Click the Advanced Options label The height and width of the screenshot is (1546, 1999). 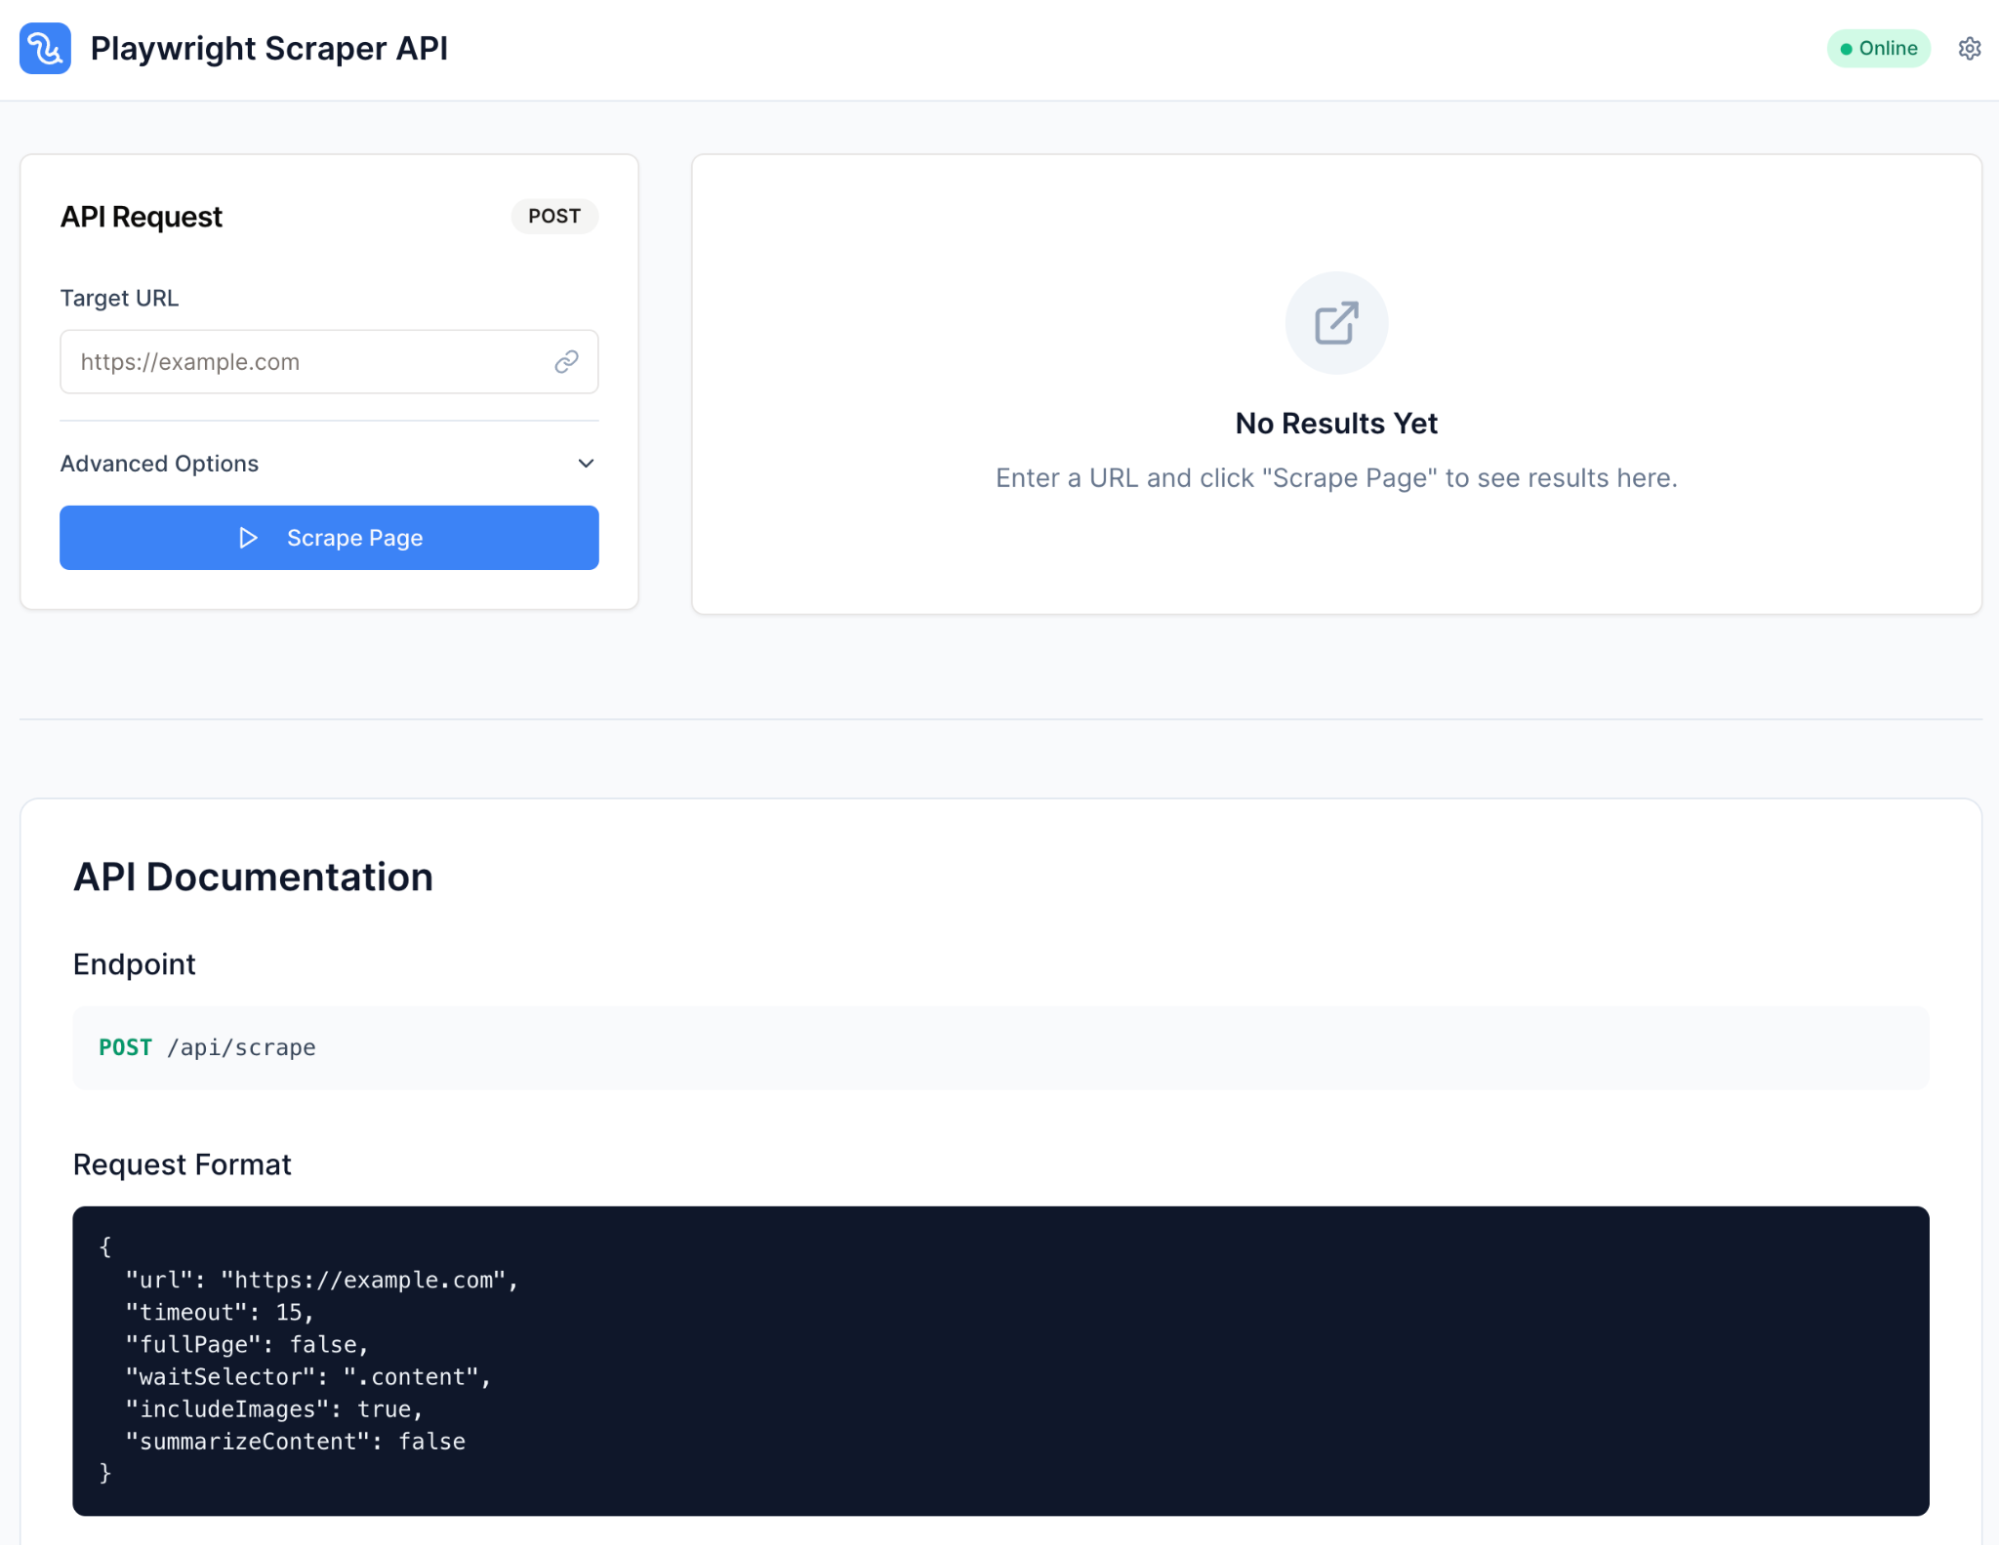[x=159, y=463]
